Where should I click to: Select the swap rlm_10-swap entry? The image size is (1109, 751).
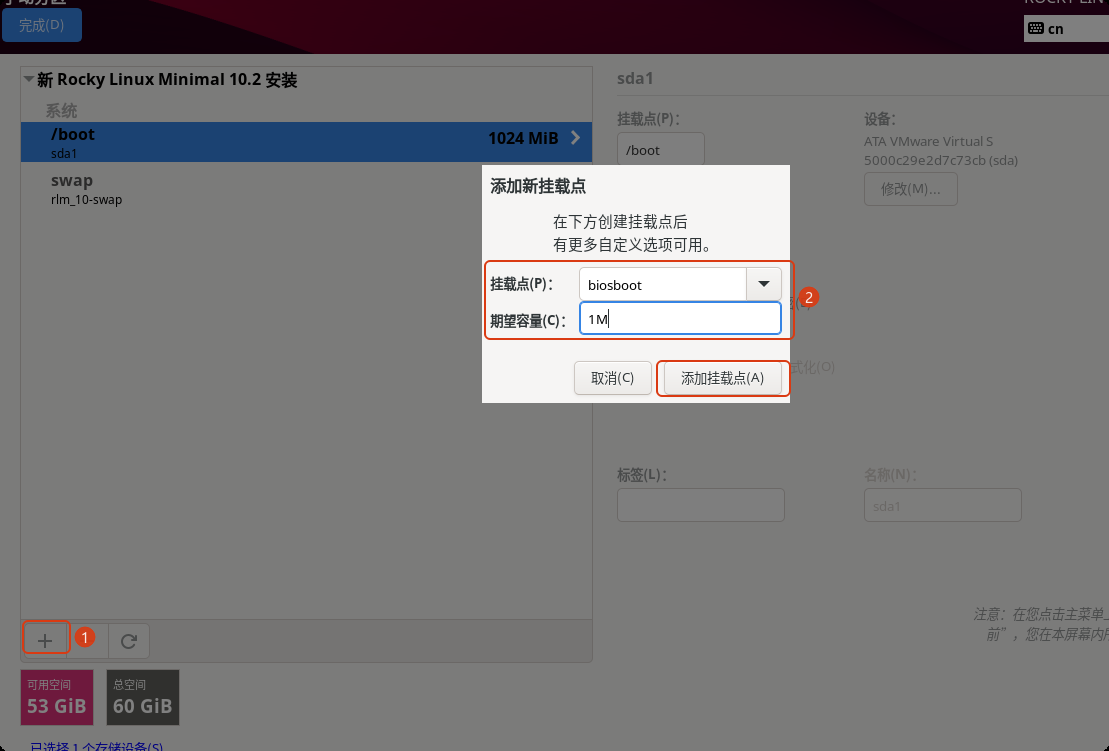(x=306, y=190)
